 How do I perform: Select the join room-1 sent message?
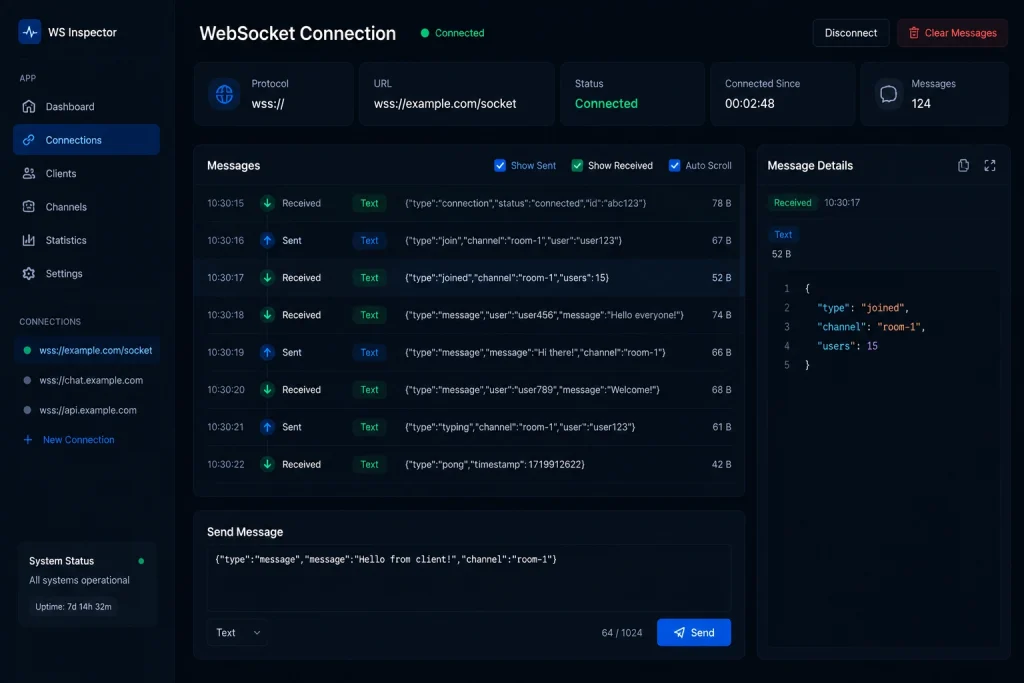pos(469,240)
